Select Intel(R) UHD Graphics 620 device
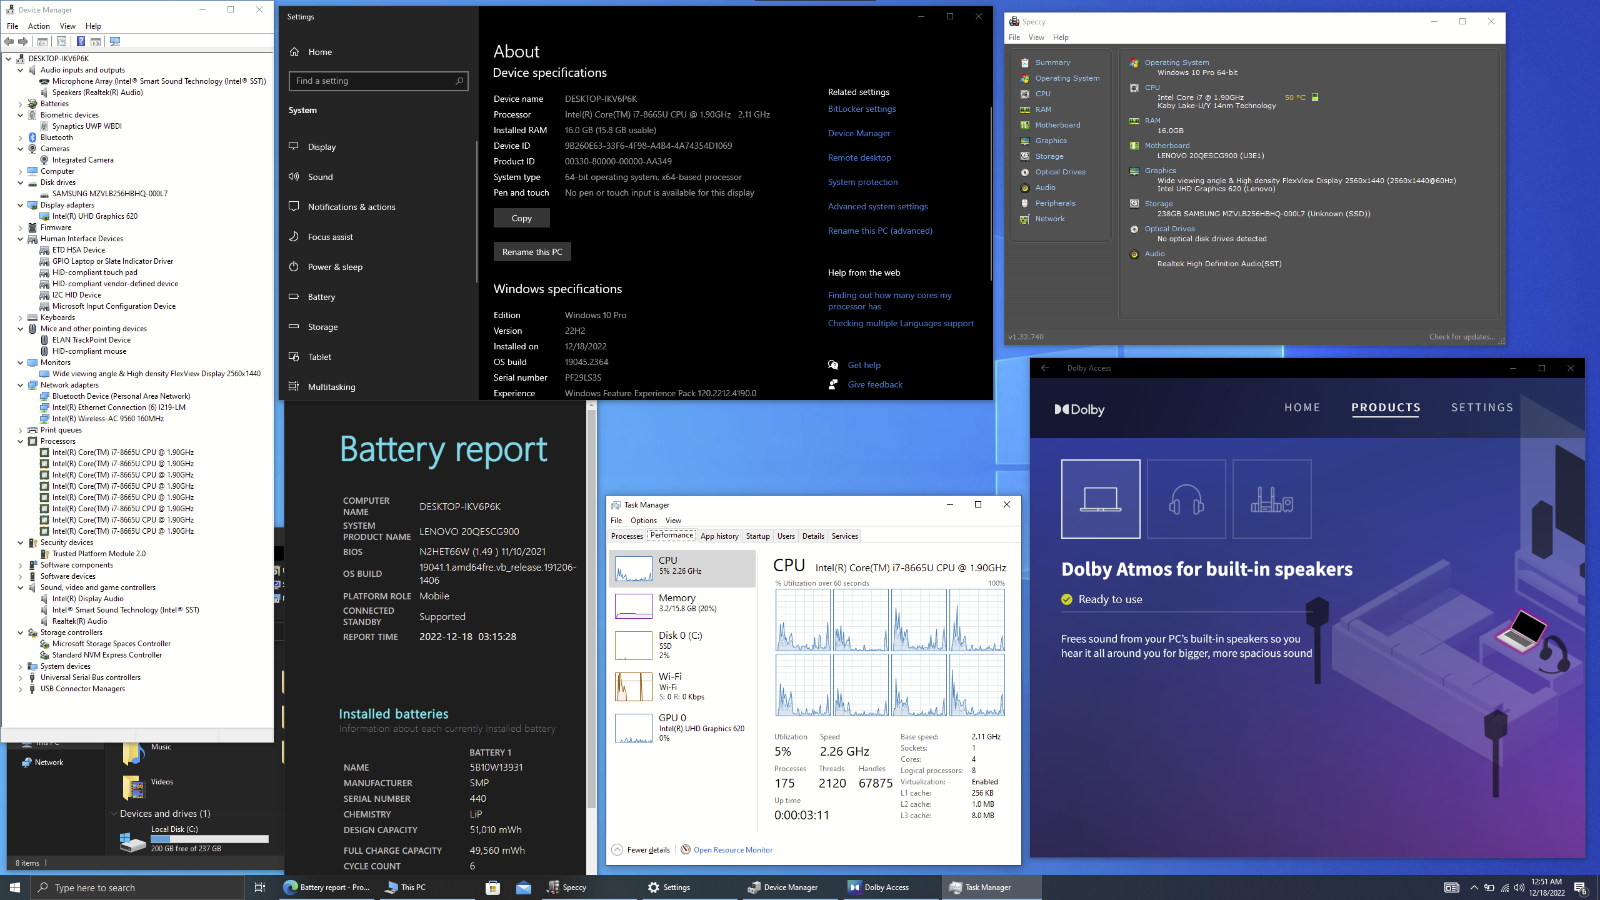The image size is (1600, 900). 95,216
